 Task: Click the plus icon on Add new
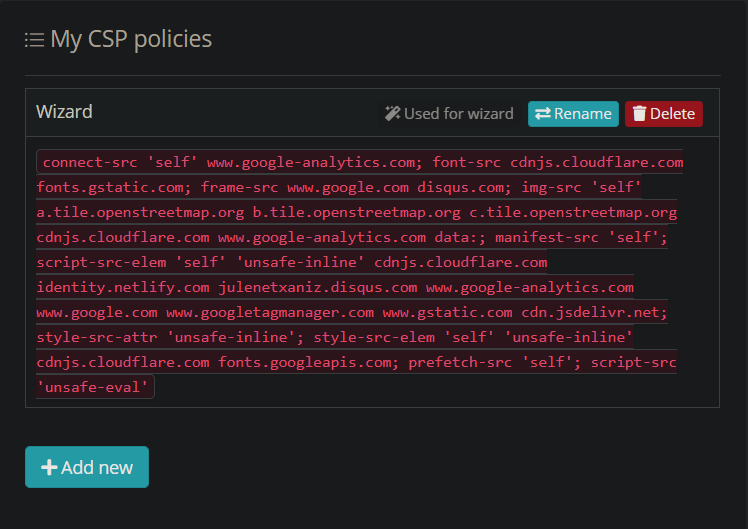(x=48, y=467)
